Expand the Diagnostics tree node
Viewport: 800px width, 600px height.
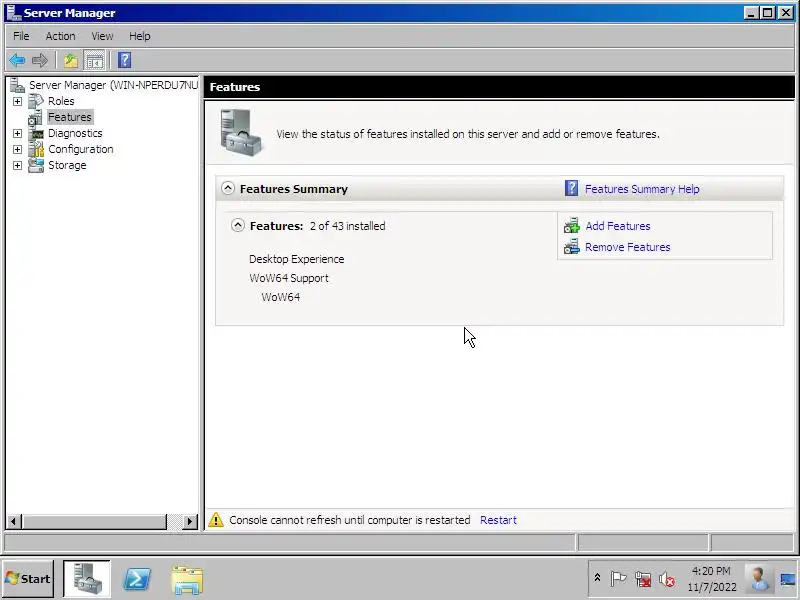tap(17, 133)
